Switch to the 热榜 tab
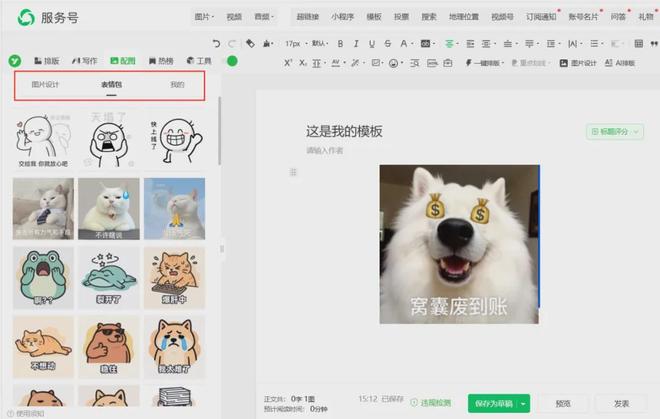 point(161,61)
